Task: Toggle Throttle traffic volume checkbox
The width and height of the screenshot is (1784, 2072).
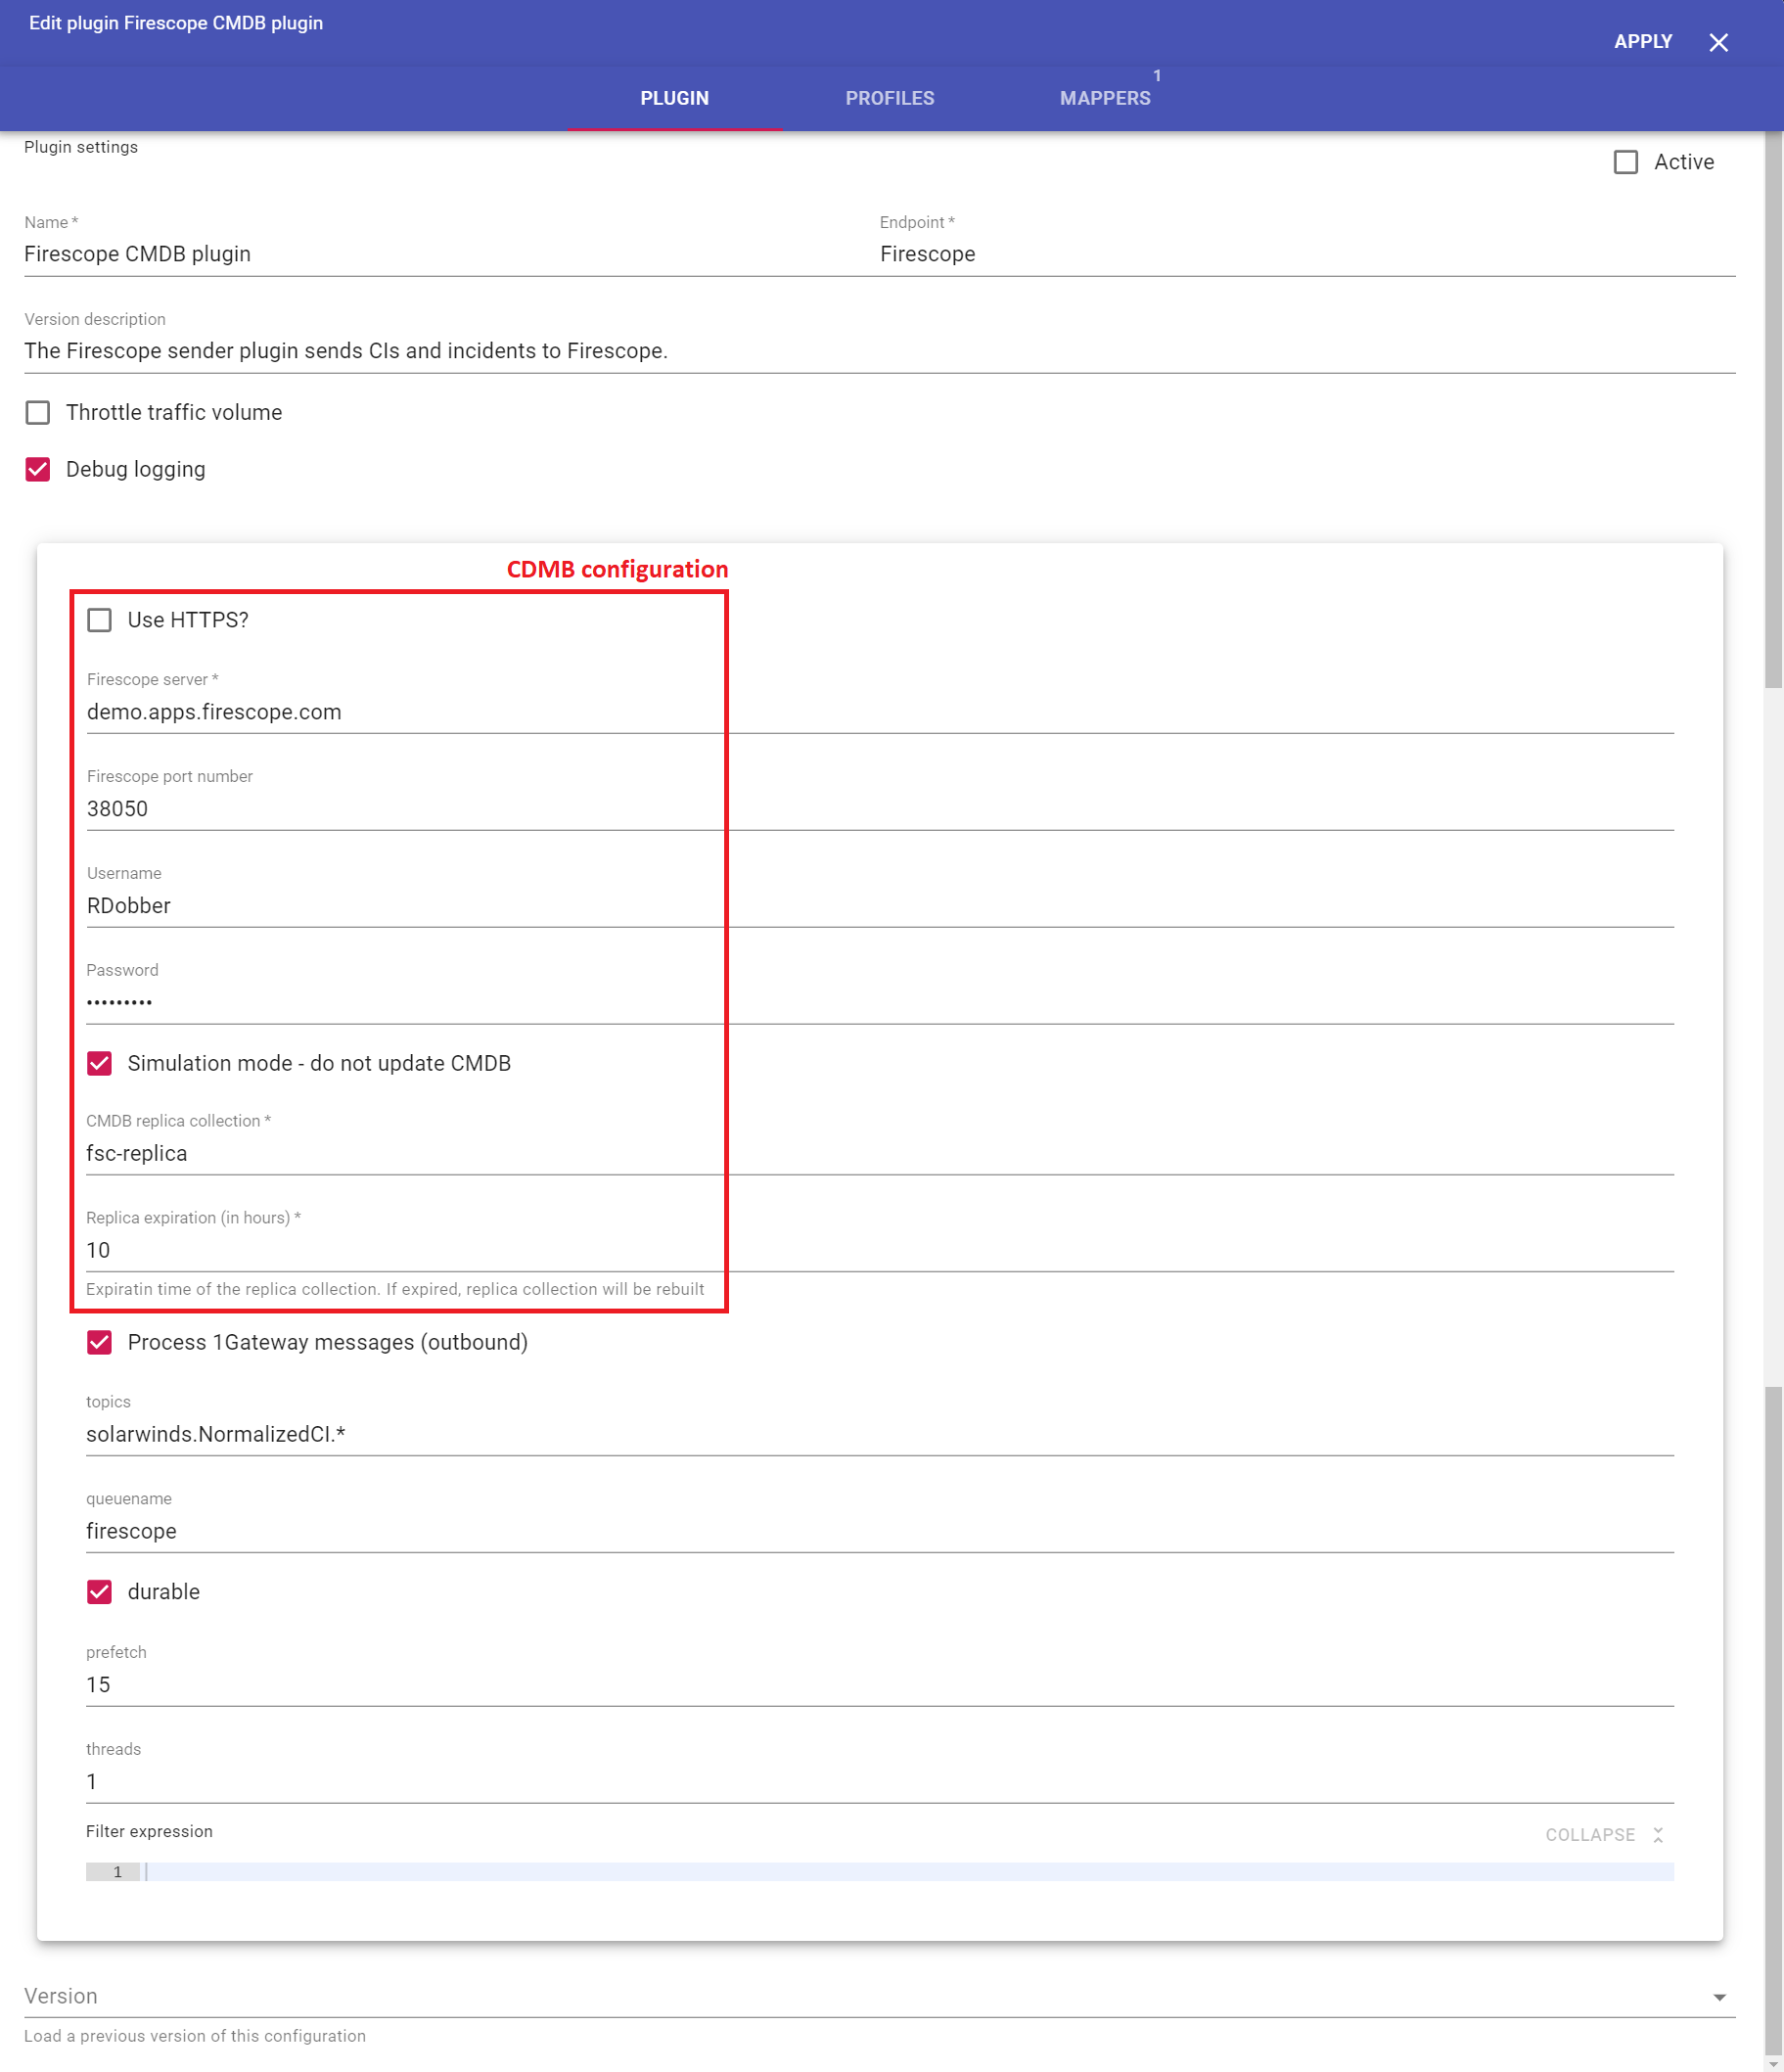Action: click(x=38, y=413)
